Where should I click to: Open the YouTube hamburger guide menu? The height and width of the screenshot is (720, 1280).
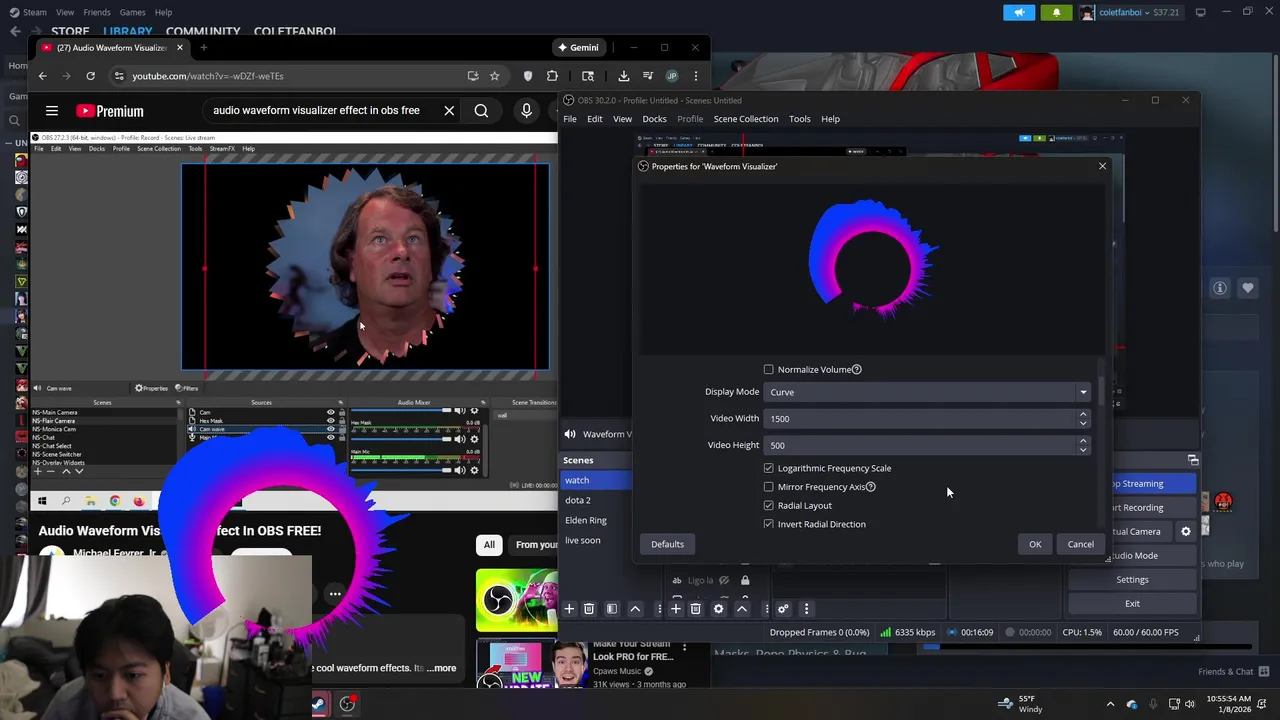coord(51,111)
